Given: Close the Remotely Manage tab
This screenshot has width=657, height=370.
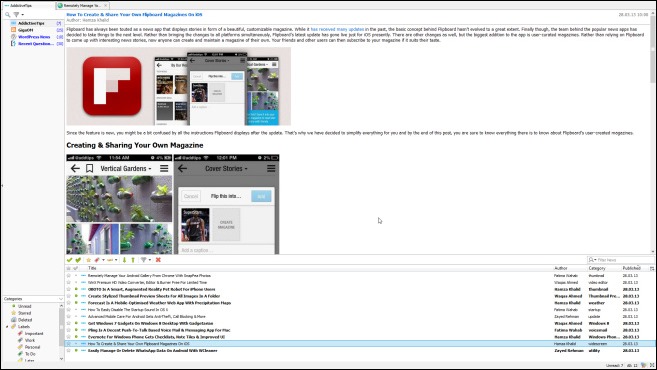Looking at the screenshot, I should click(x=106, y=5).
